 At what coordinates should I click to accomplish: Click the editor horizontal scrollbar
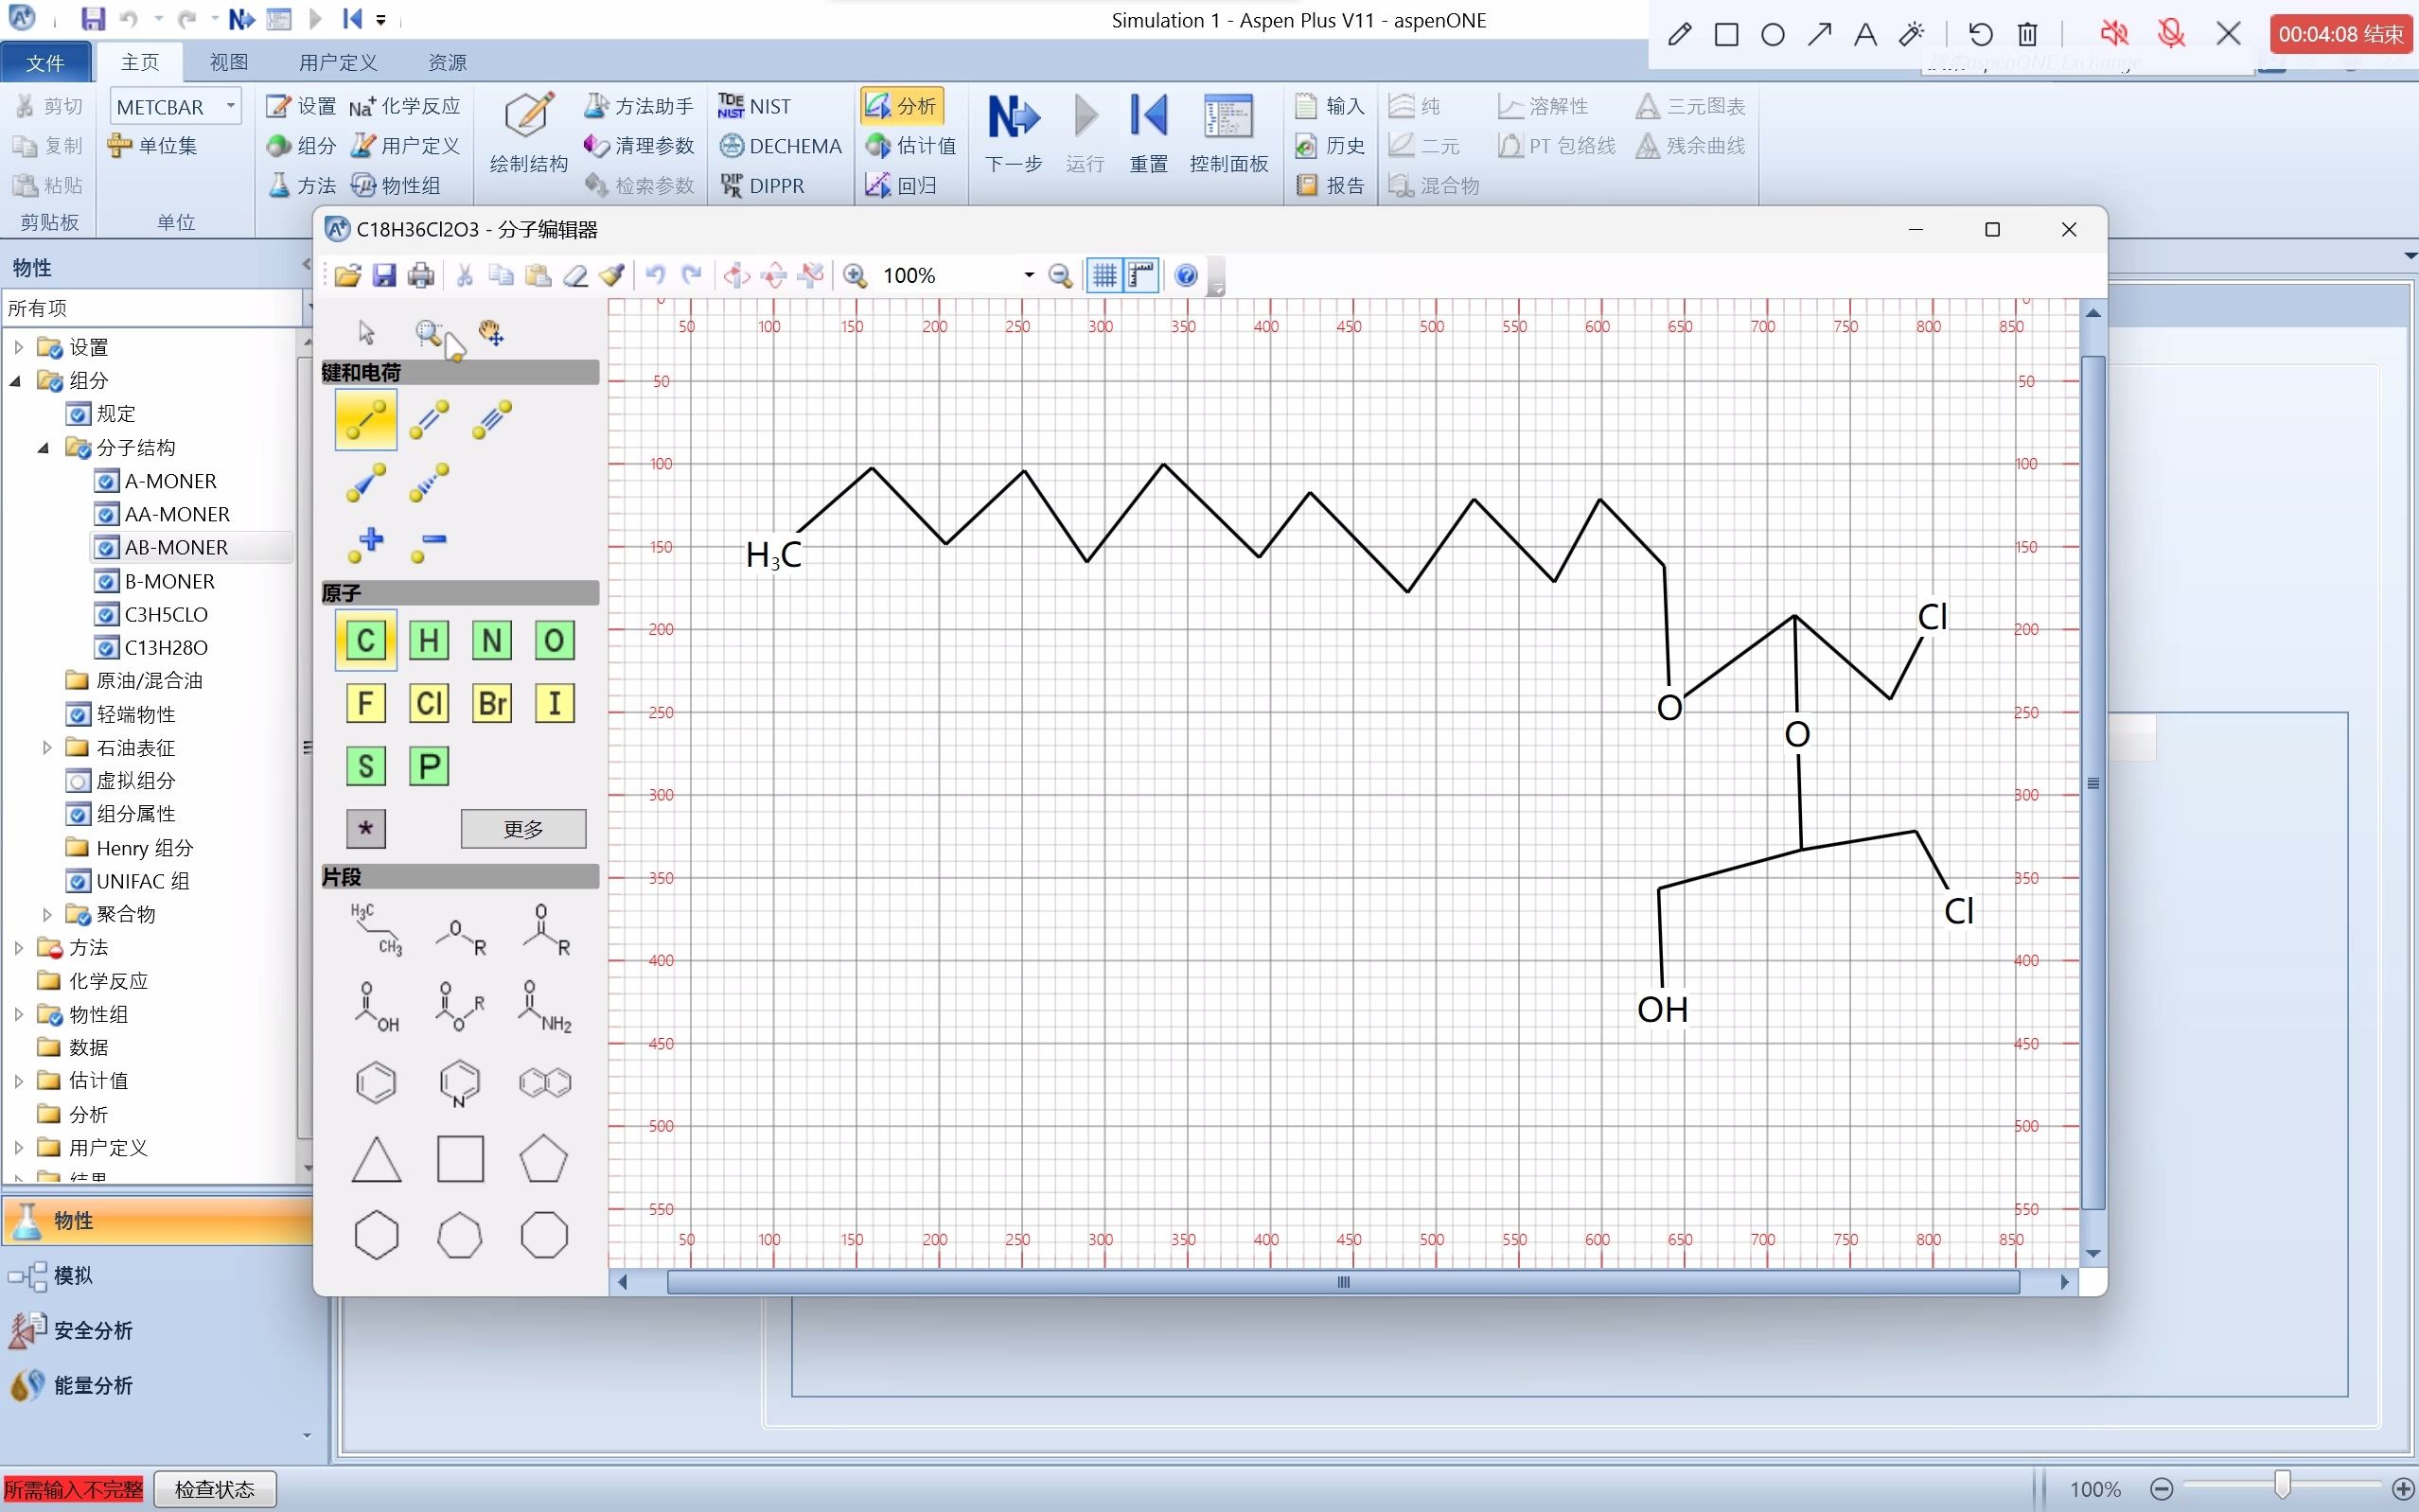click(x=1343, y=1282)
